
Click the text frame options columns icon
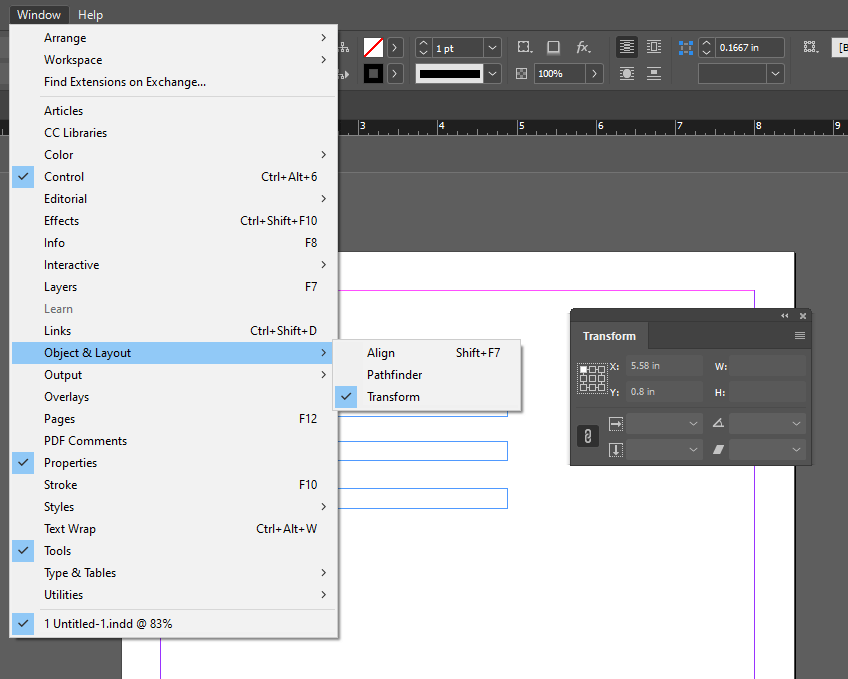pyautogui.click(x=653, y=46)
